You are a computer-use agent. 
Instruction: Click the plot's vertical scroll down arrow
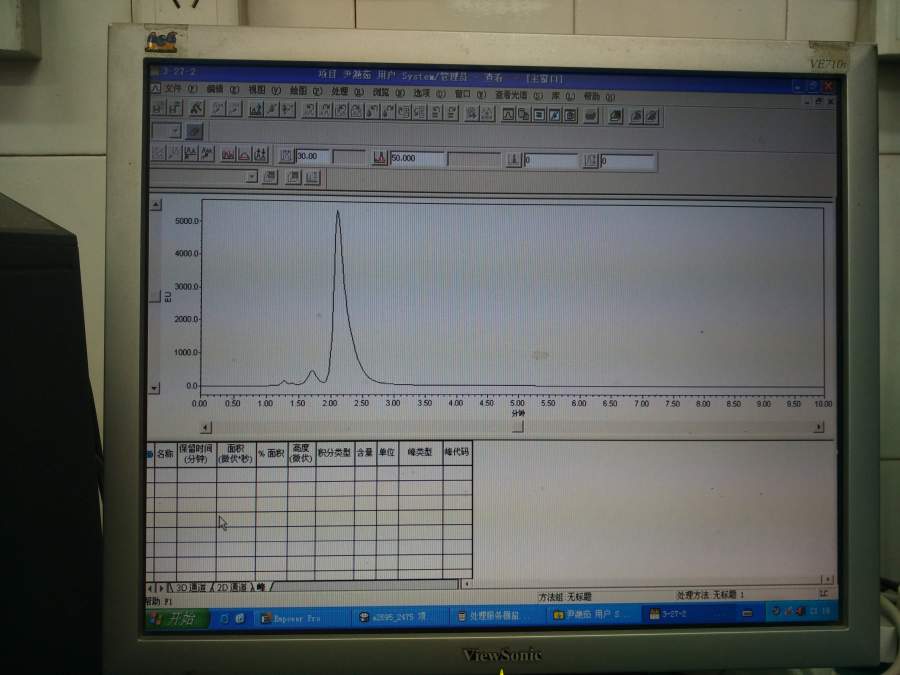pos(154,388)
